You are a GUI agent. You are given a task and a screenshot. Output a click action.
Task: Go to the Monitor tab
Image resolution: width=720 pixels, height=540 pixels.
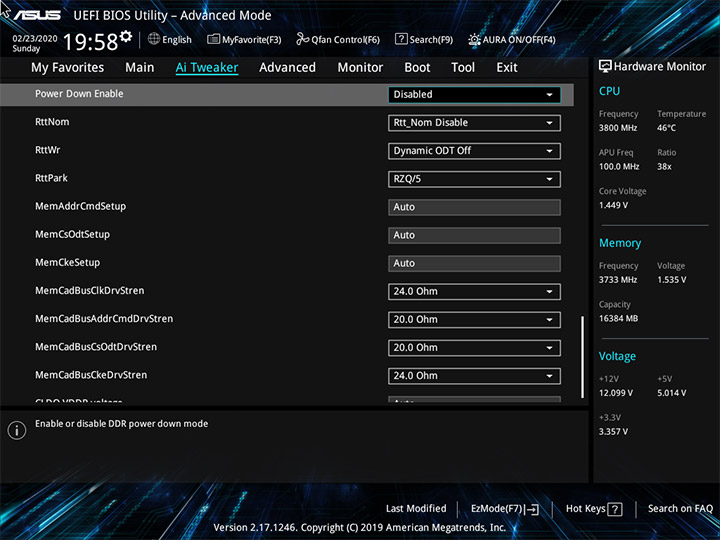[360, 68]
